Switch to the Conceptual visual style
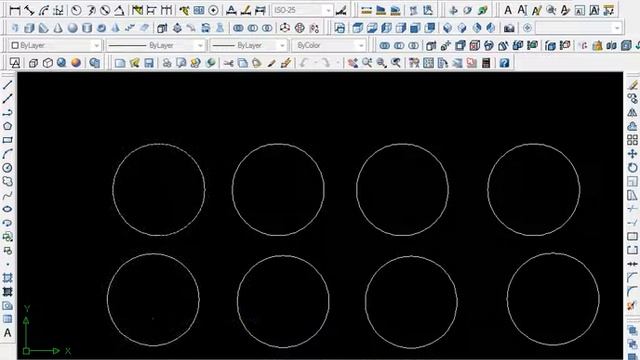The image size is (640, 360). tap(76, 63)
